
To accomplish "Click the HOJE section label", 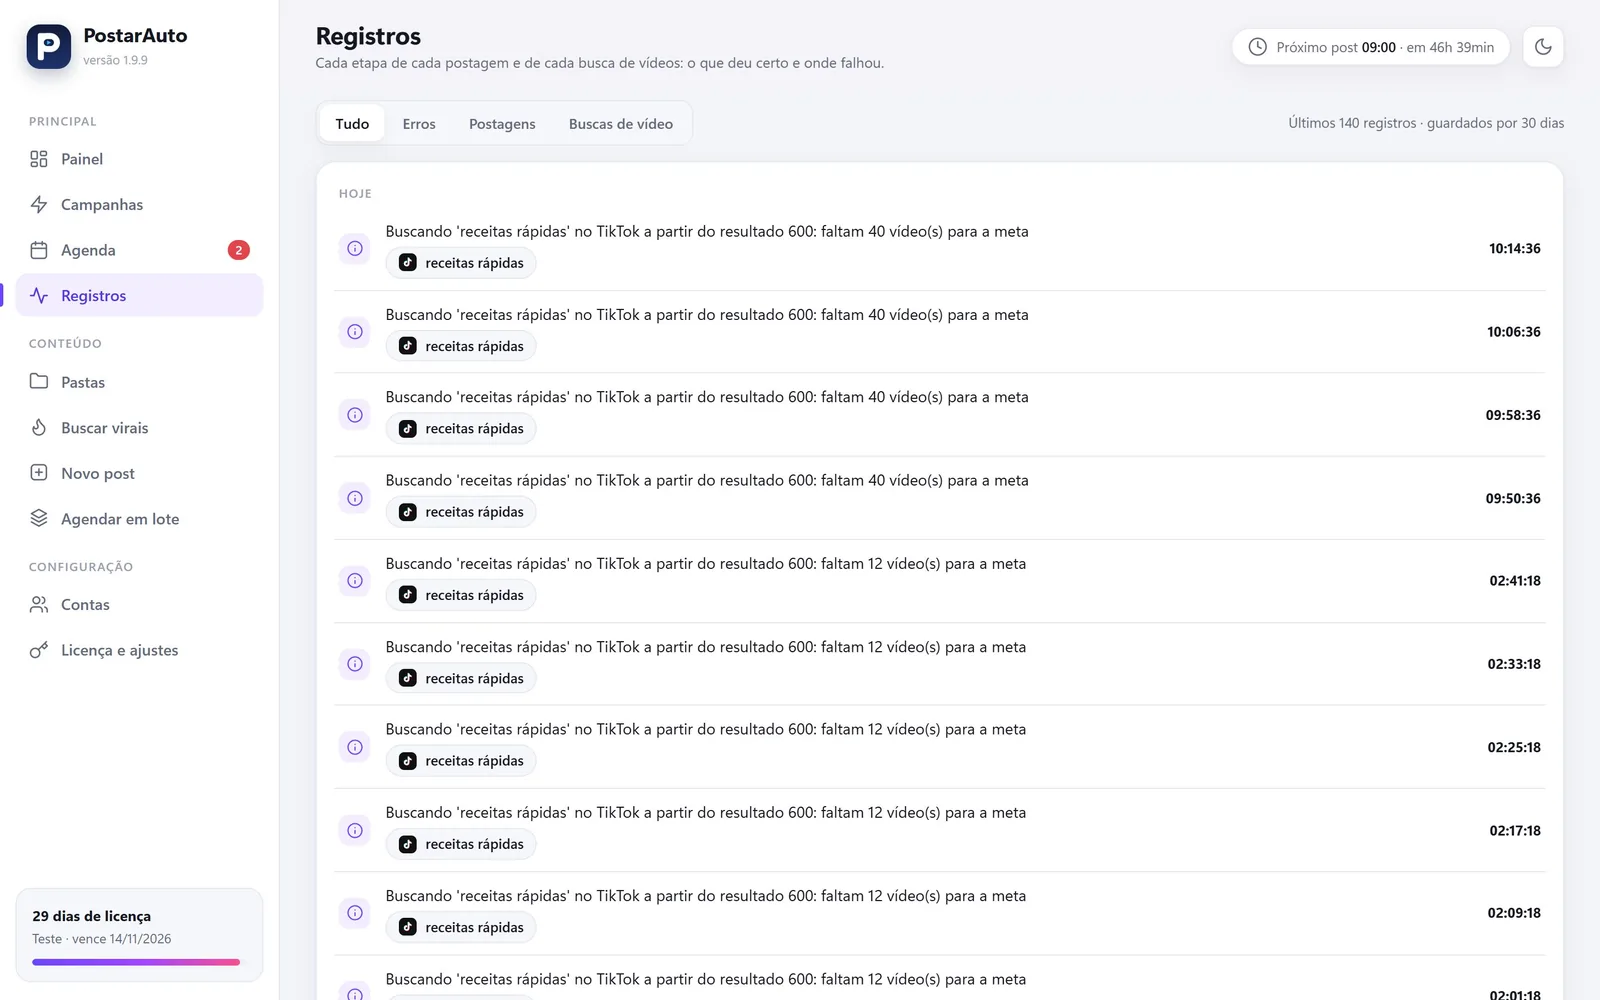I will coord(355,194).
